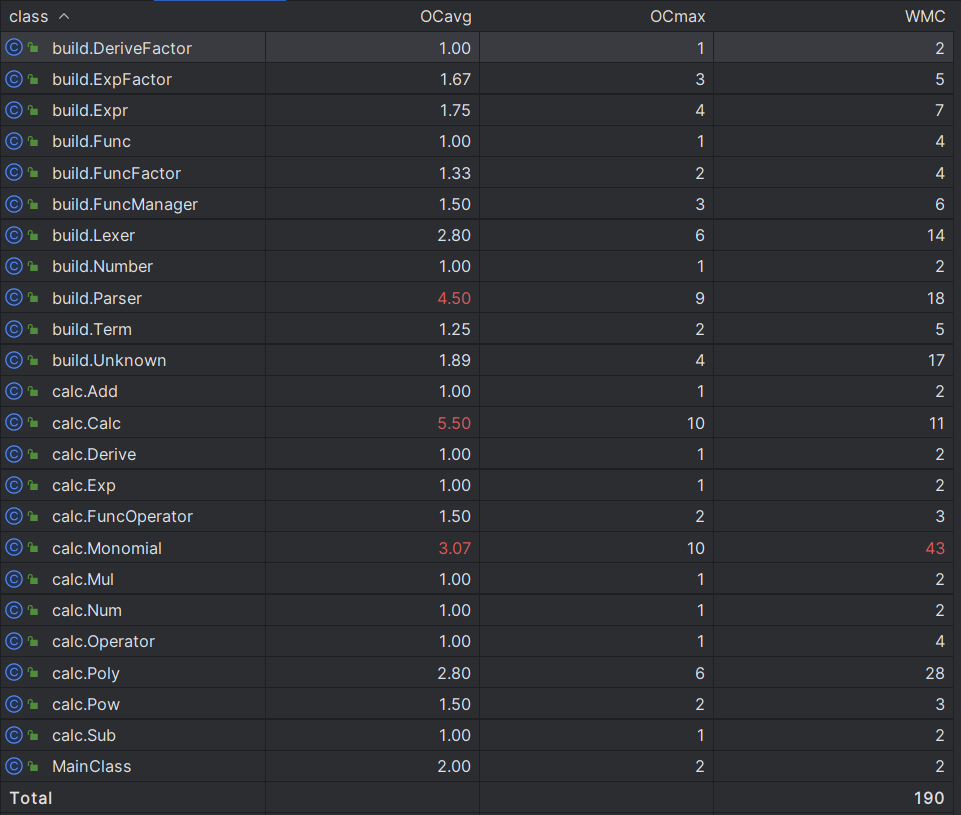The height and width of the screenshot is (815, 961).
Task: Select the calc.Monomial class name
Action: tap(107, 548)
